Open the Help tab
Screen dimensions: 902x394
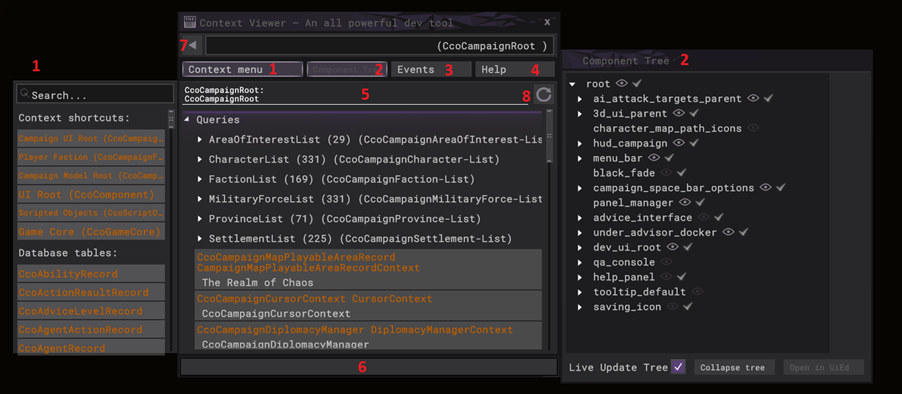coord(515,70)
